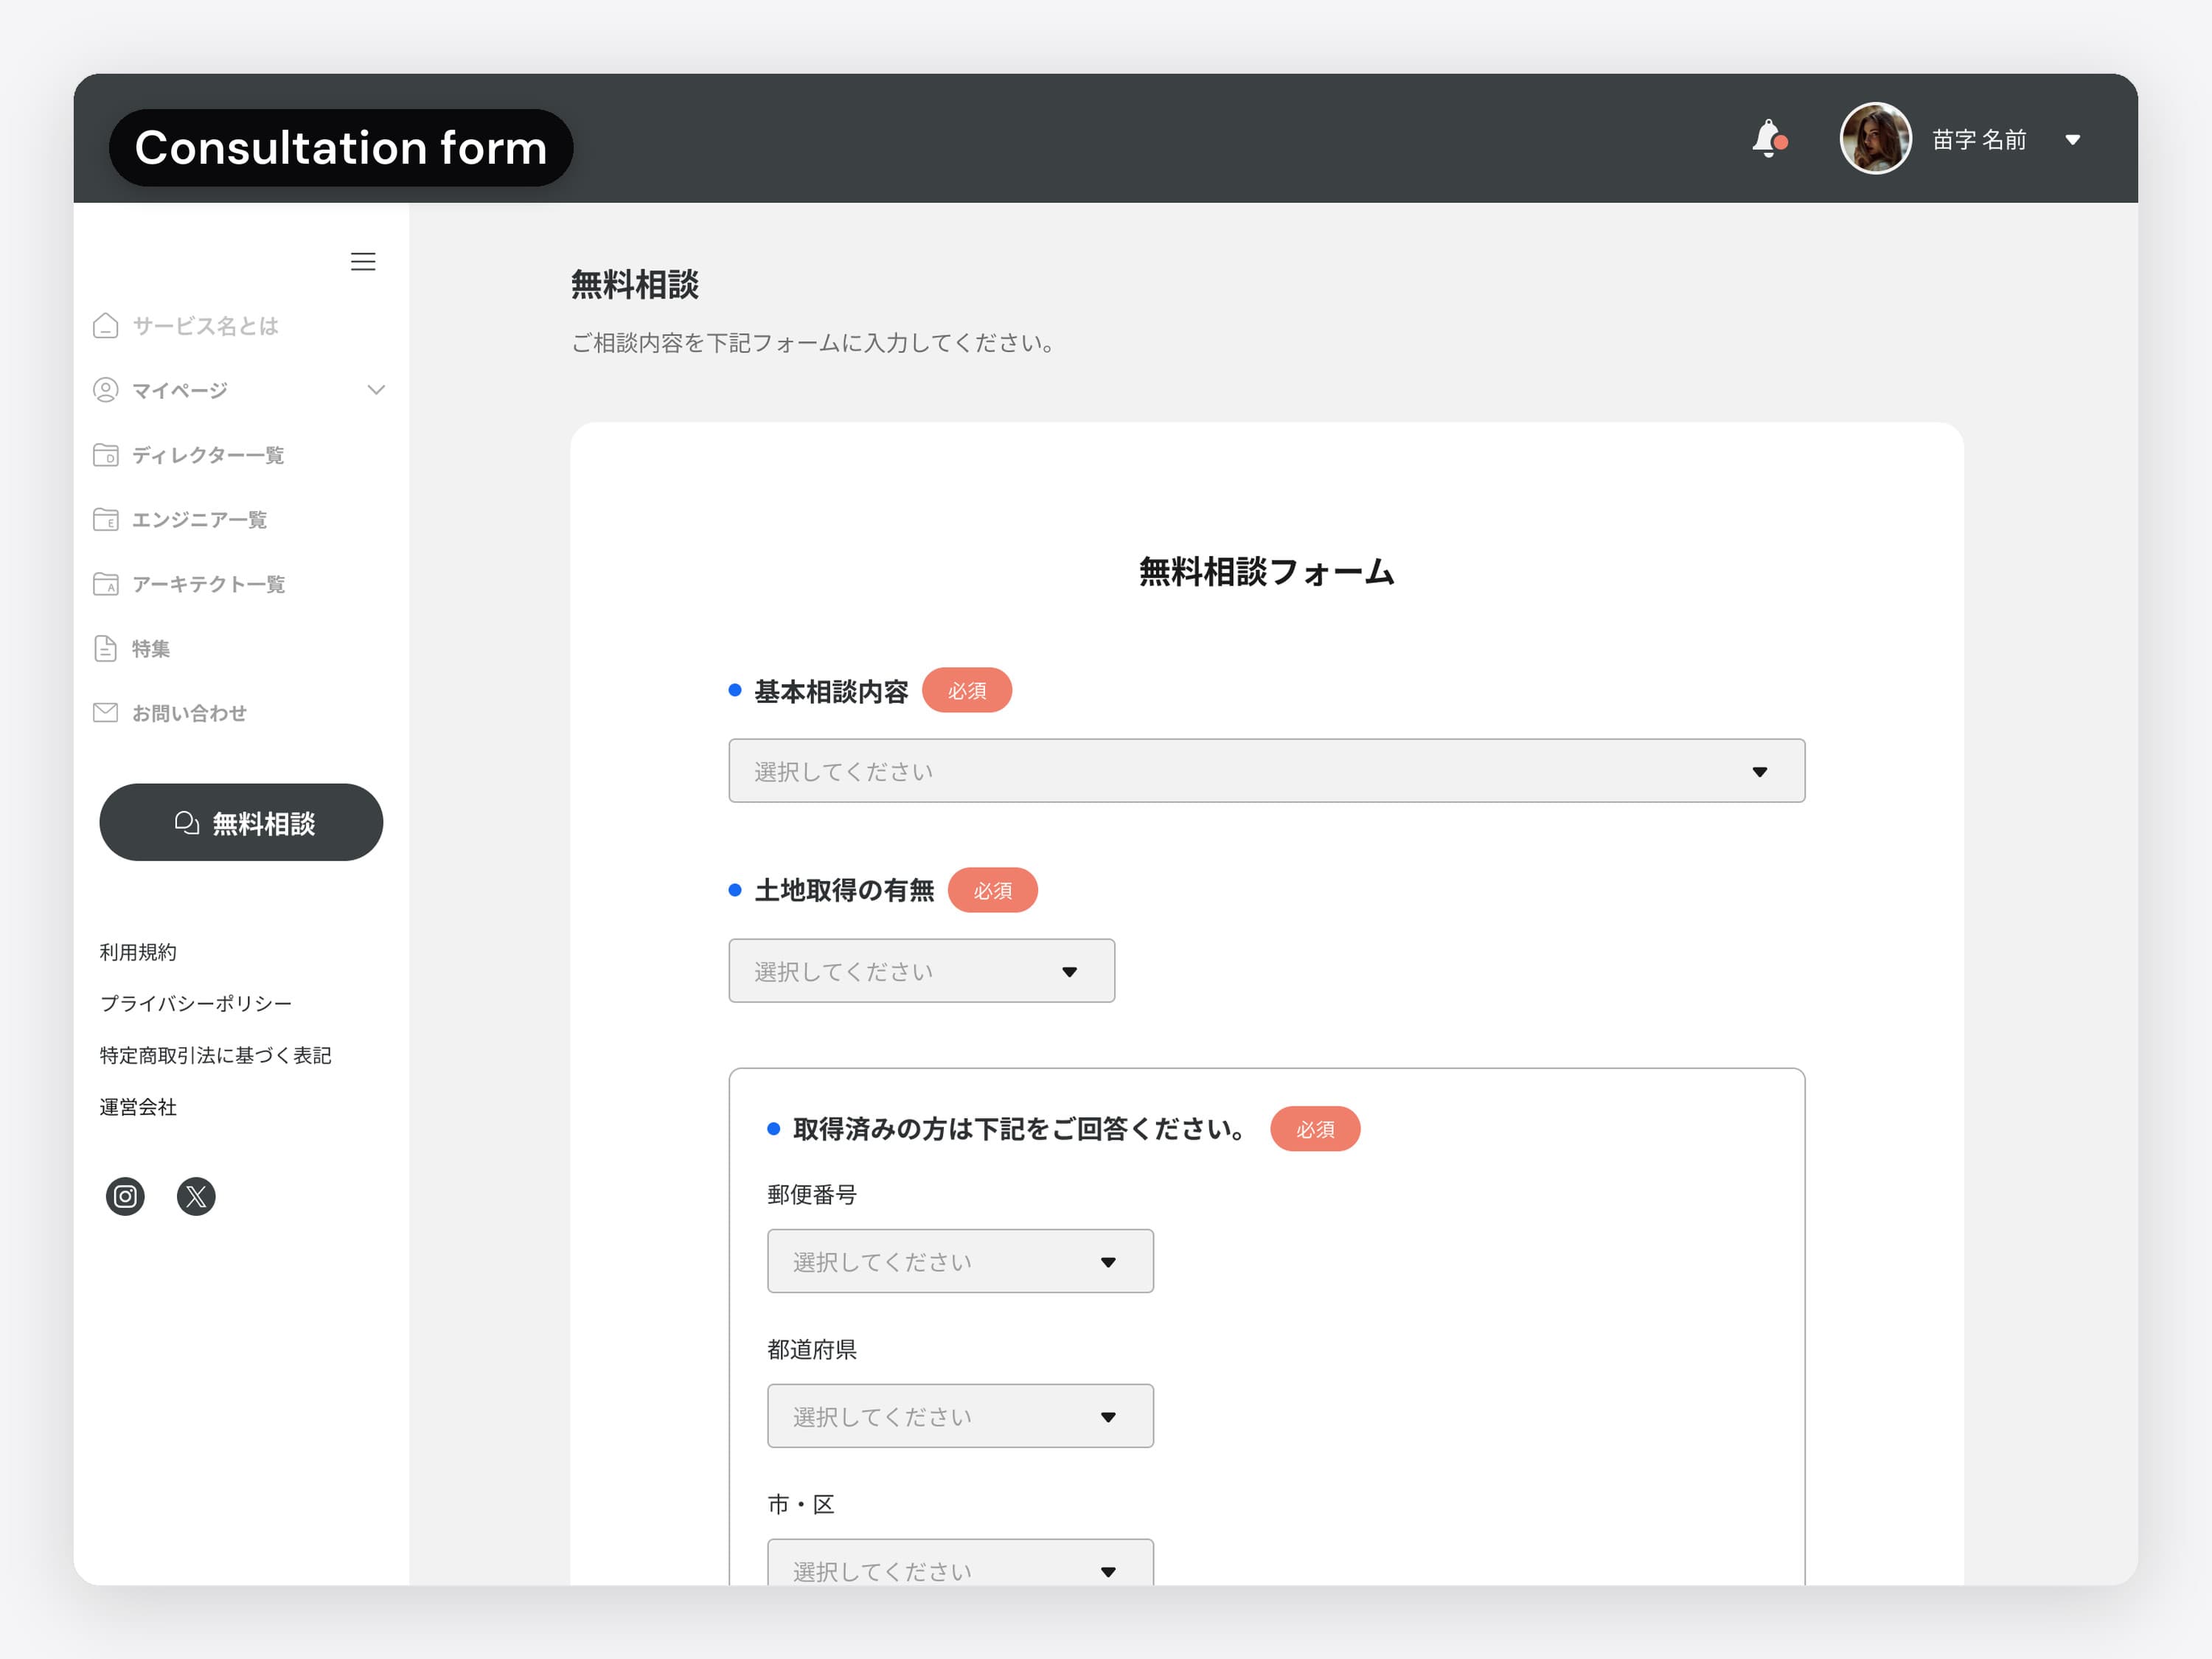Click the user profile avatar
Screen dimensions: 2212x1659
(x=1875, y=138)
